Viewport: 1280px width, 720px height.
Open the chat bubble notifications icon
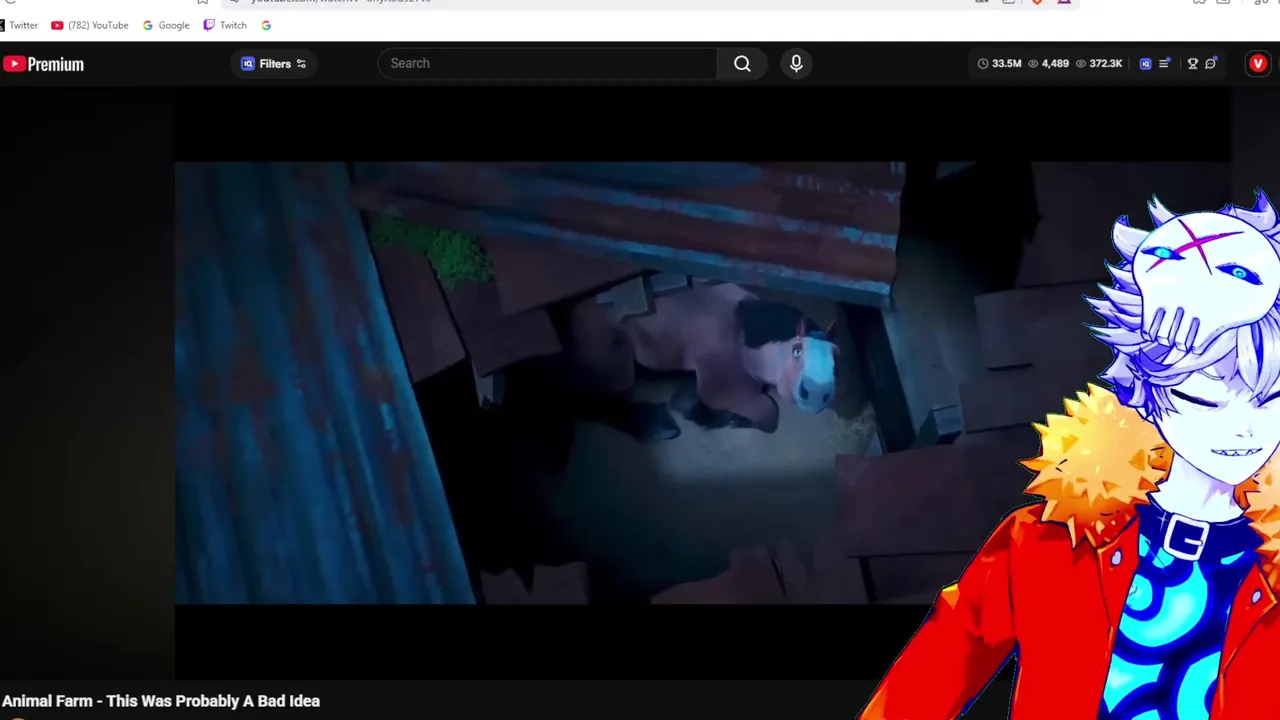[x=1211, y=64]
